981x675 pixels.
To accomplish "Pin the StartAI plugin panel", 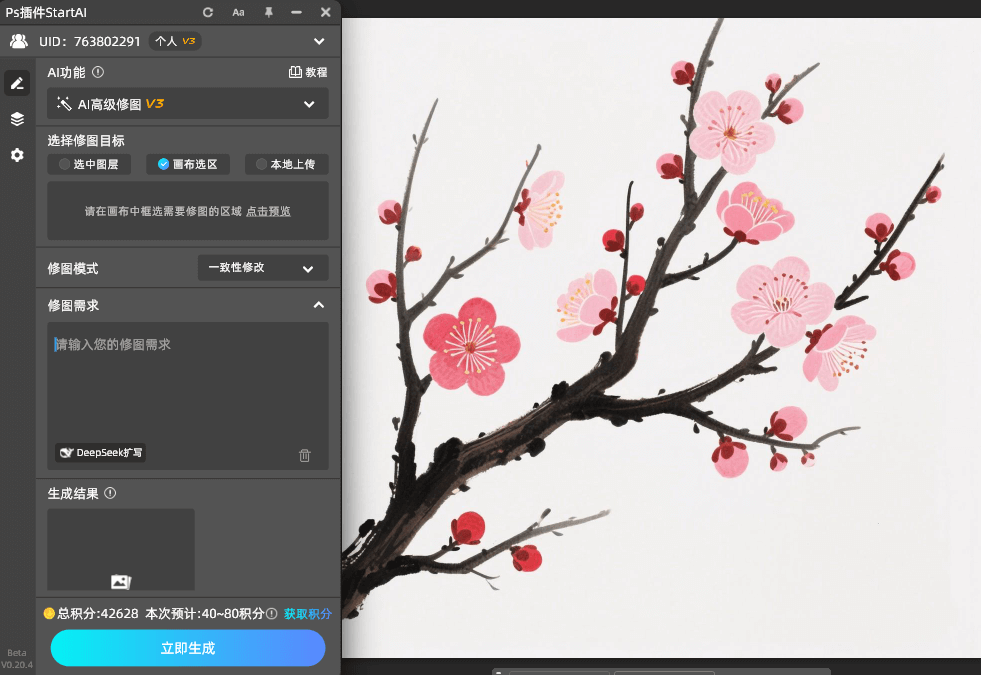I will coord(268,12).
